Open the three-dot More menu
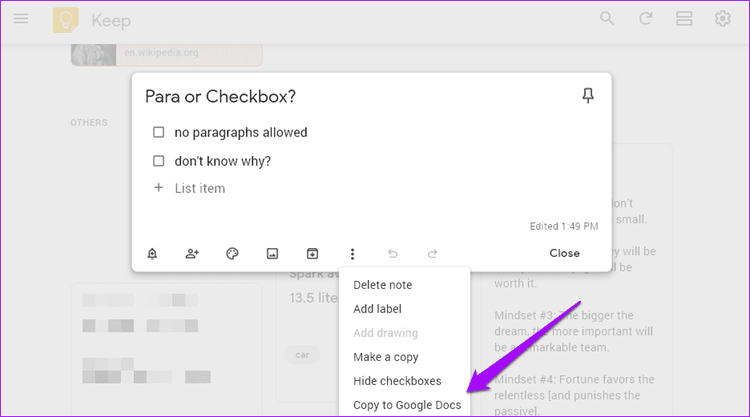 pos(353,253)
